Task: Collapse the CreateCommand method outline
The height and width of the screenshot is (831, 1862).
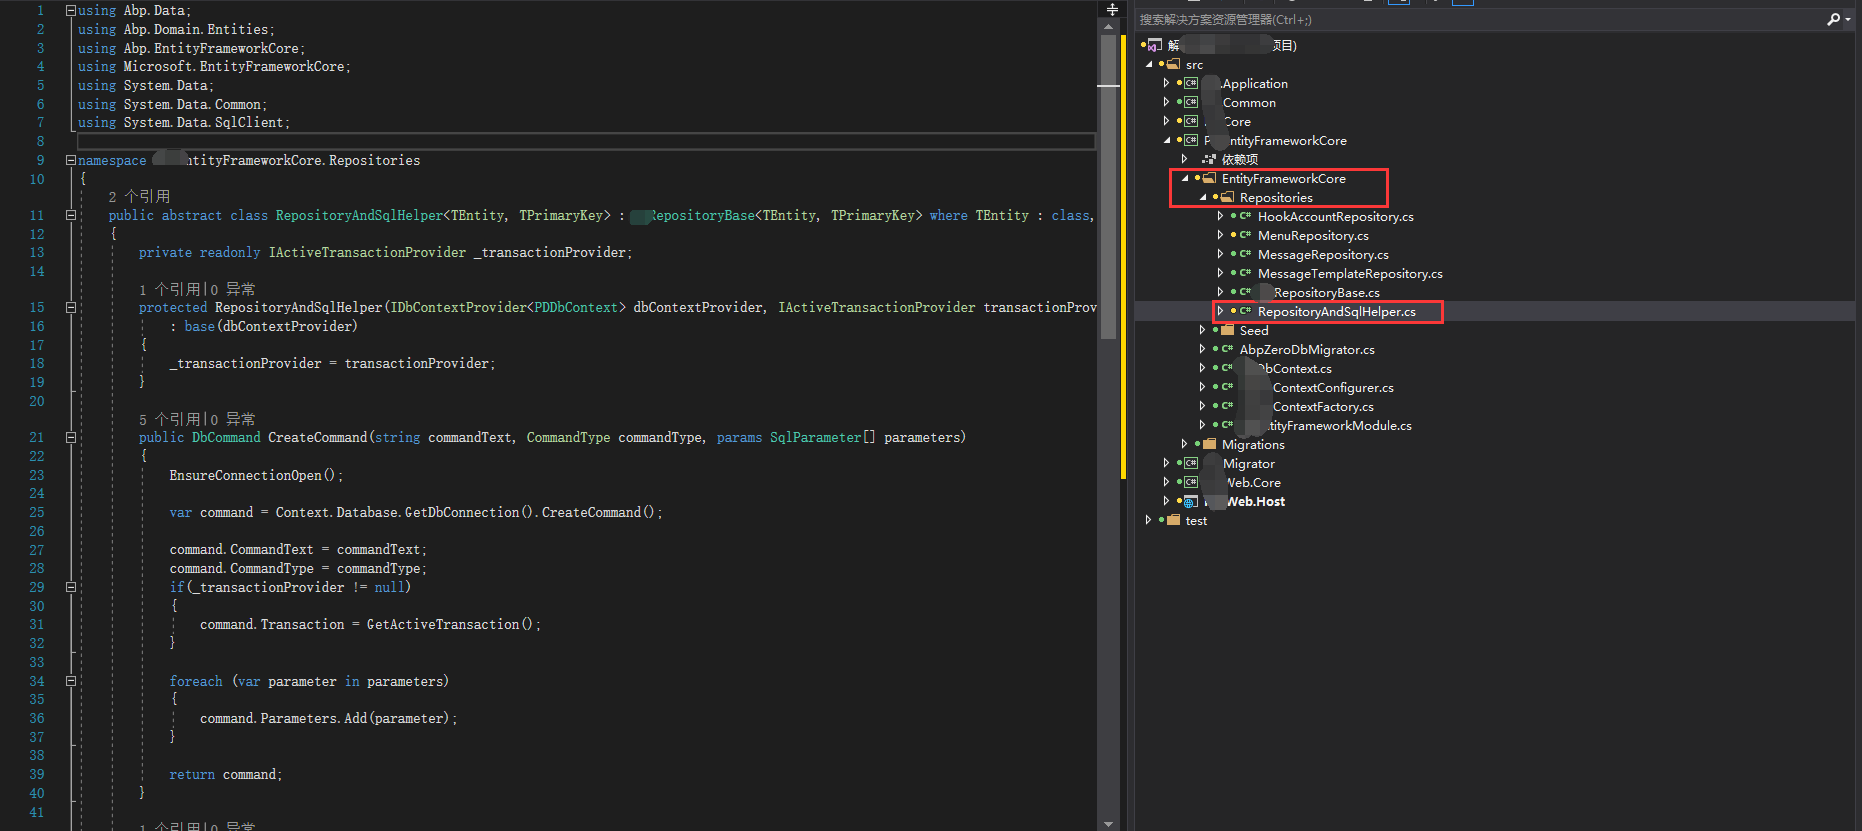Action: [71, 437]
